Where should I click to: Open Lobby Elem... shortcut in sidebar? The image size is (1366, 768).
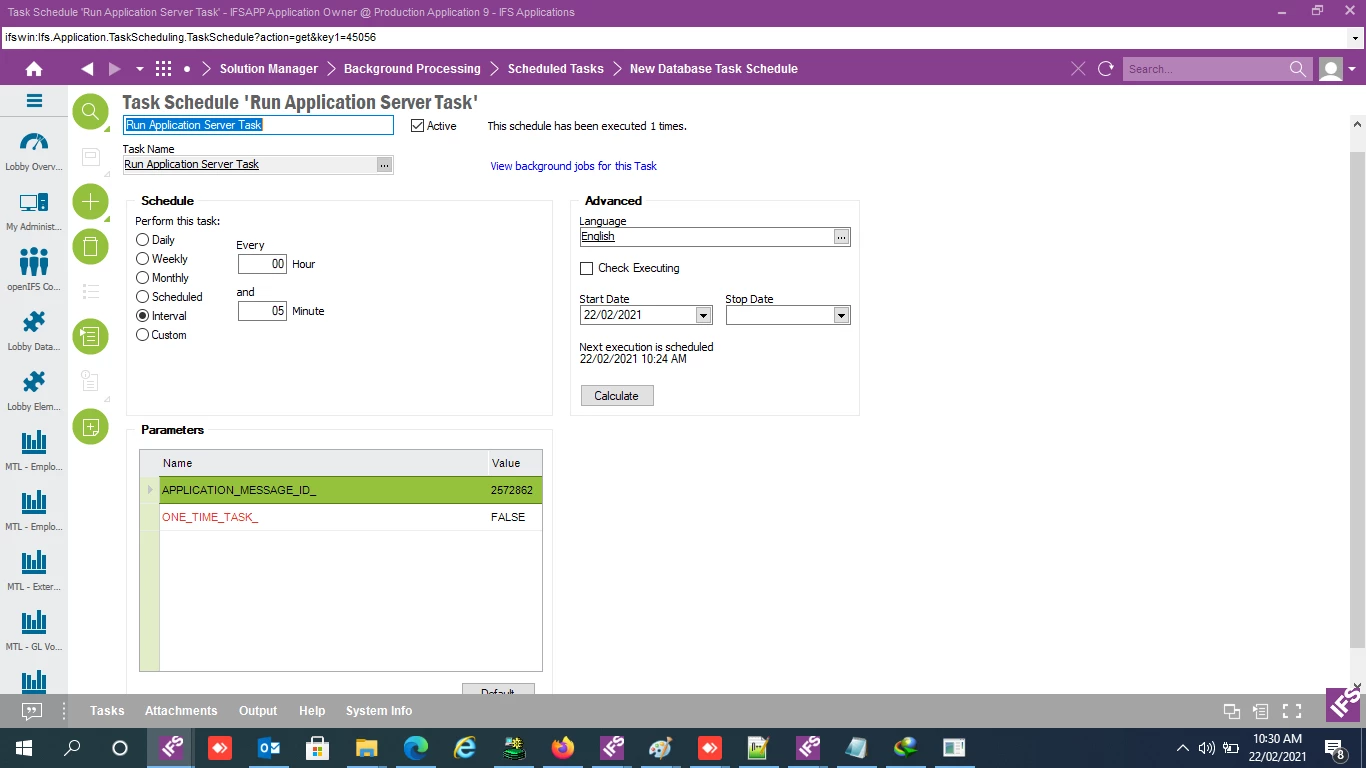[x=34, y=391]
